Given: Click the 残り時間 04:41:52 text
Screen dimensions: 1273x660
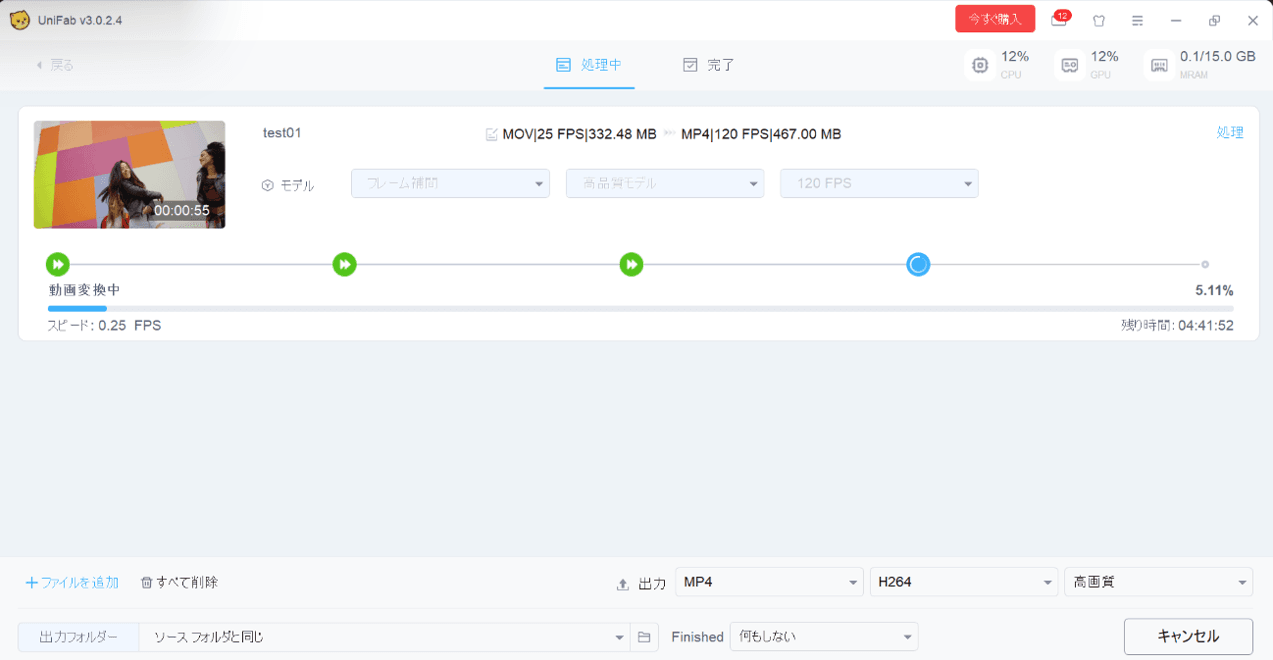Looking at the screenshot, I should point(1177,325).
